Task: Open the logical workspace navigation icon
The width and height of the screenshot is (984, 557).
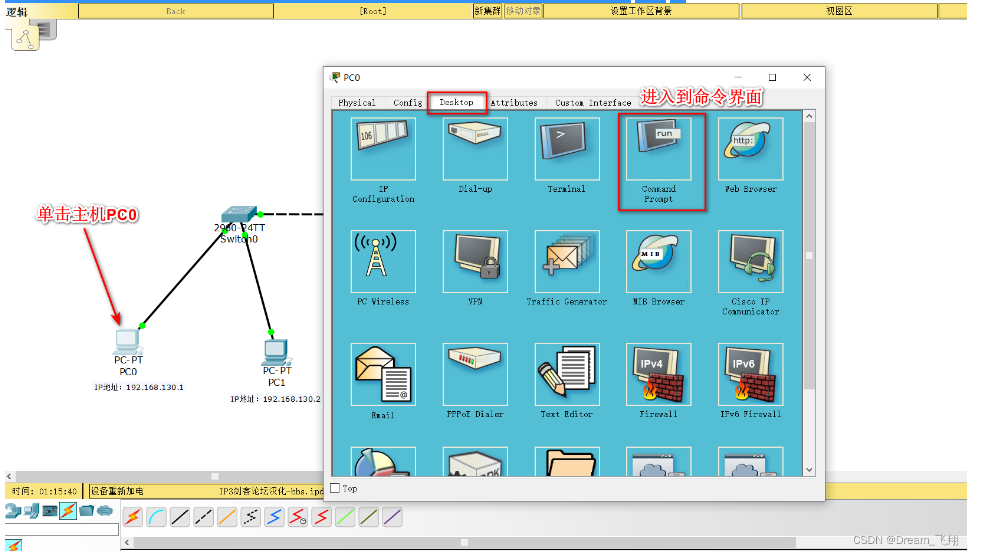Action: point(26,38)
